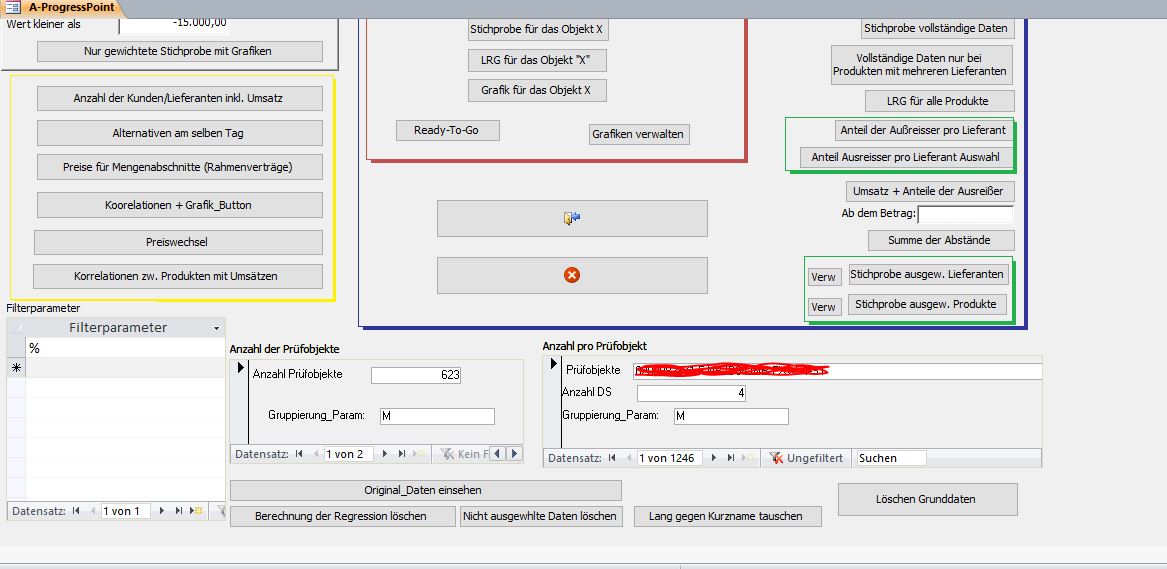The height and width of the screenshot is (569, 1167).
Task: Select the A-ProgressPoint tab
Action: pyautogui.click(x=70, y=7)
